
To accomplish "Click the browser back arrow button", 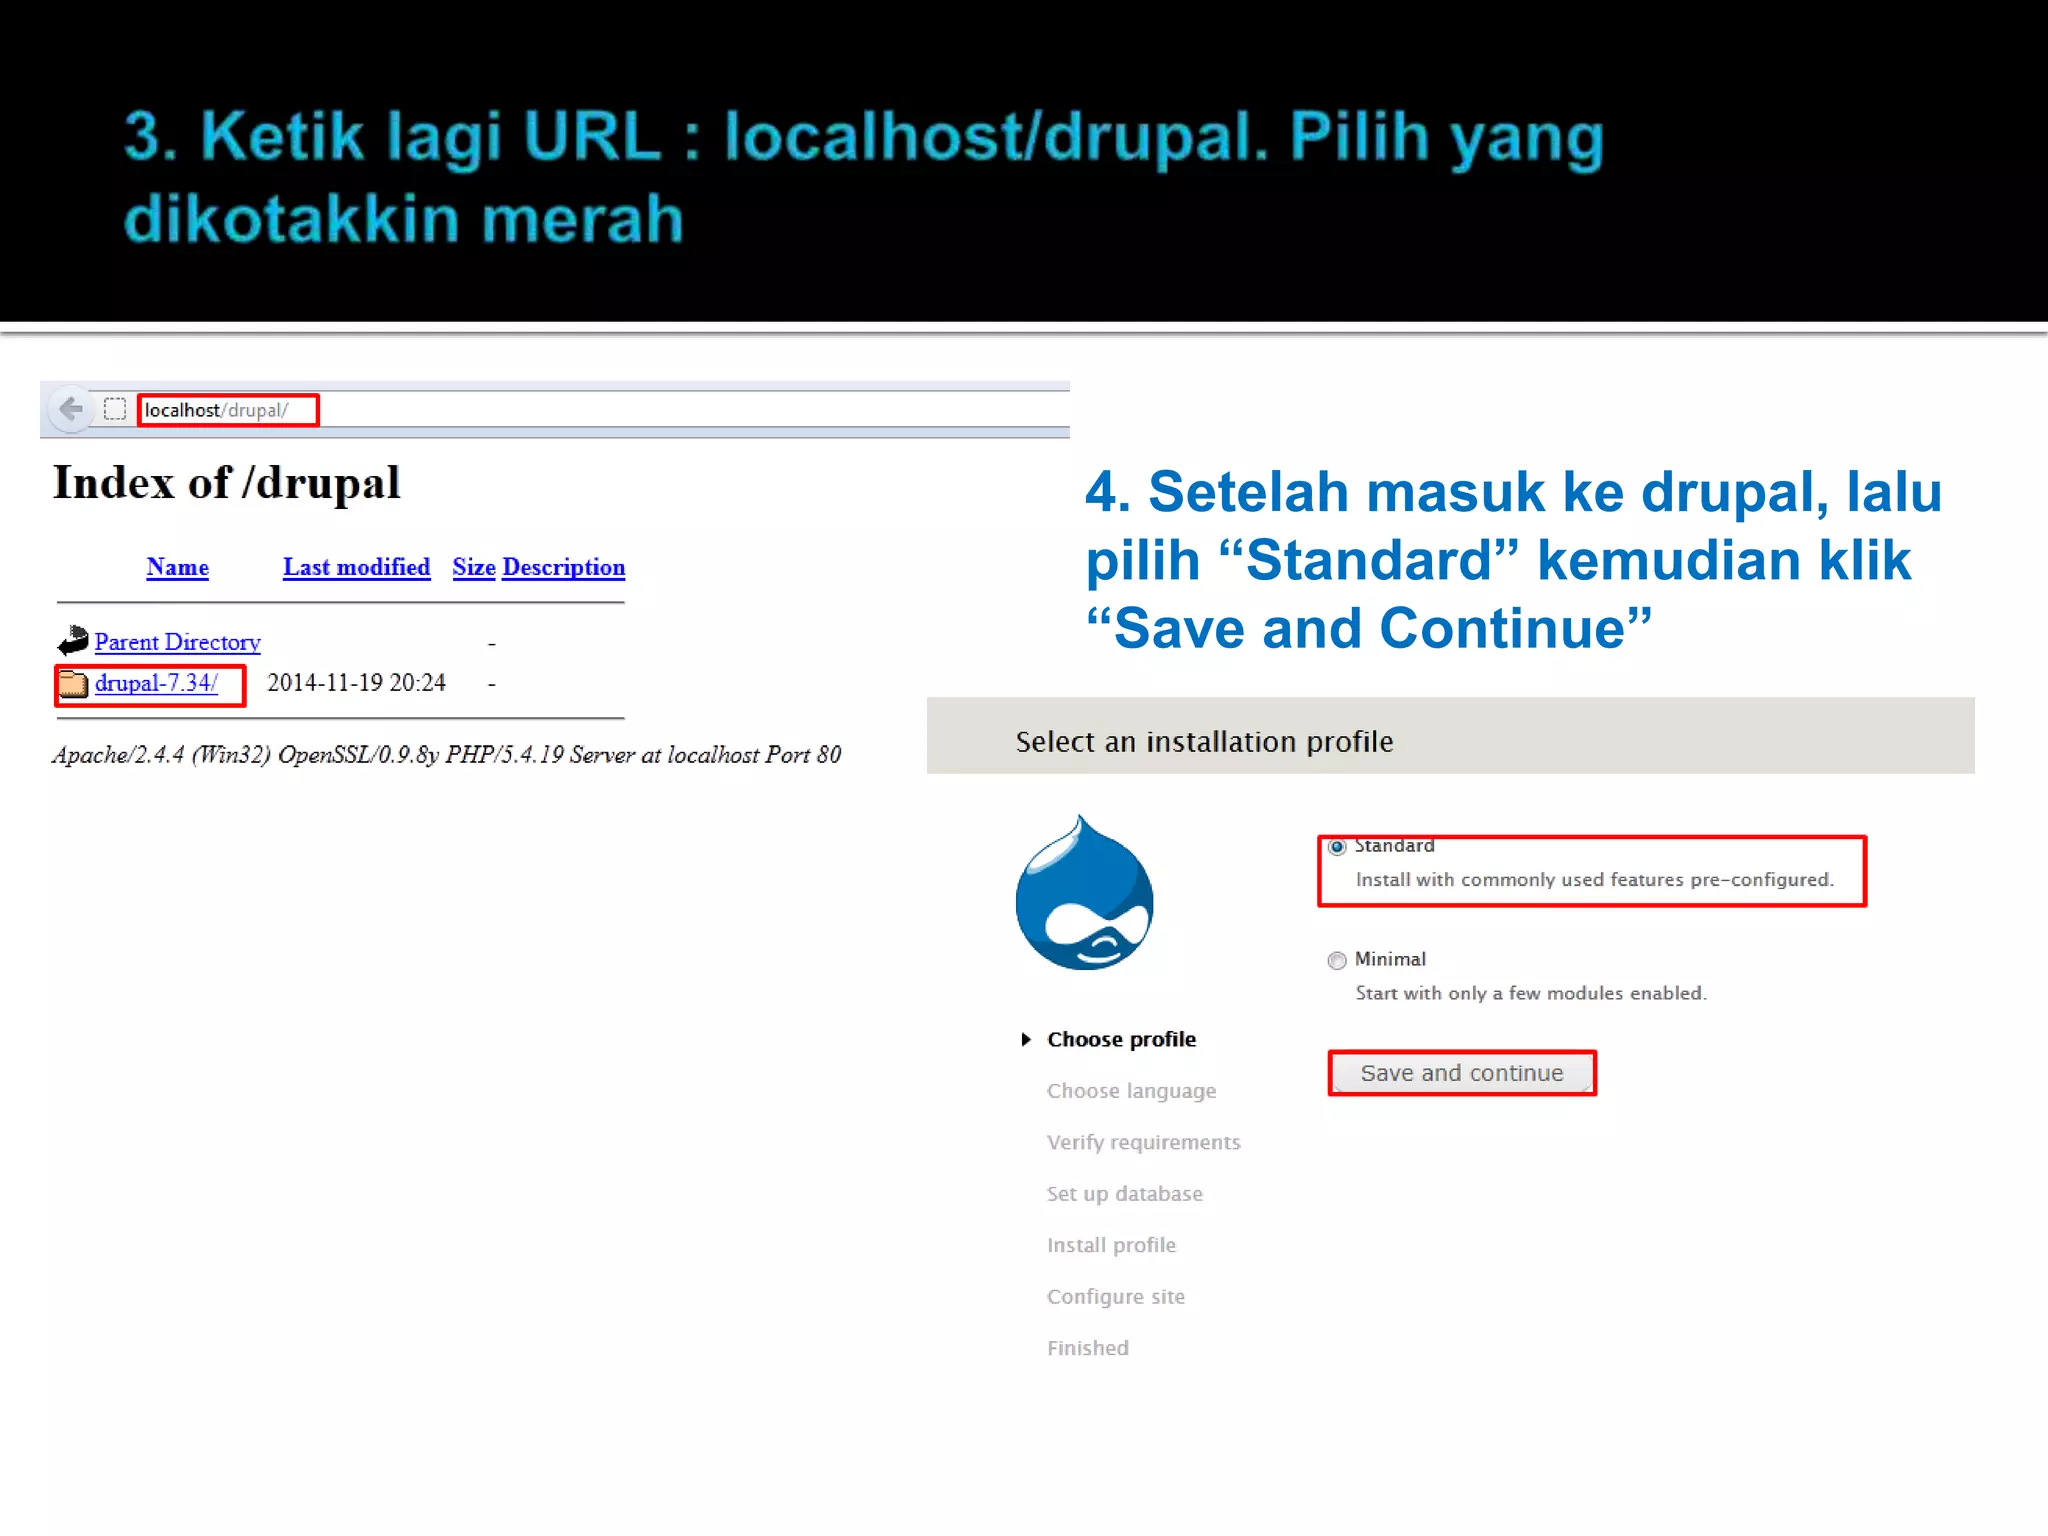I will pos(70,409).
